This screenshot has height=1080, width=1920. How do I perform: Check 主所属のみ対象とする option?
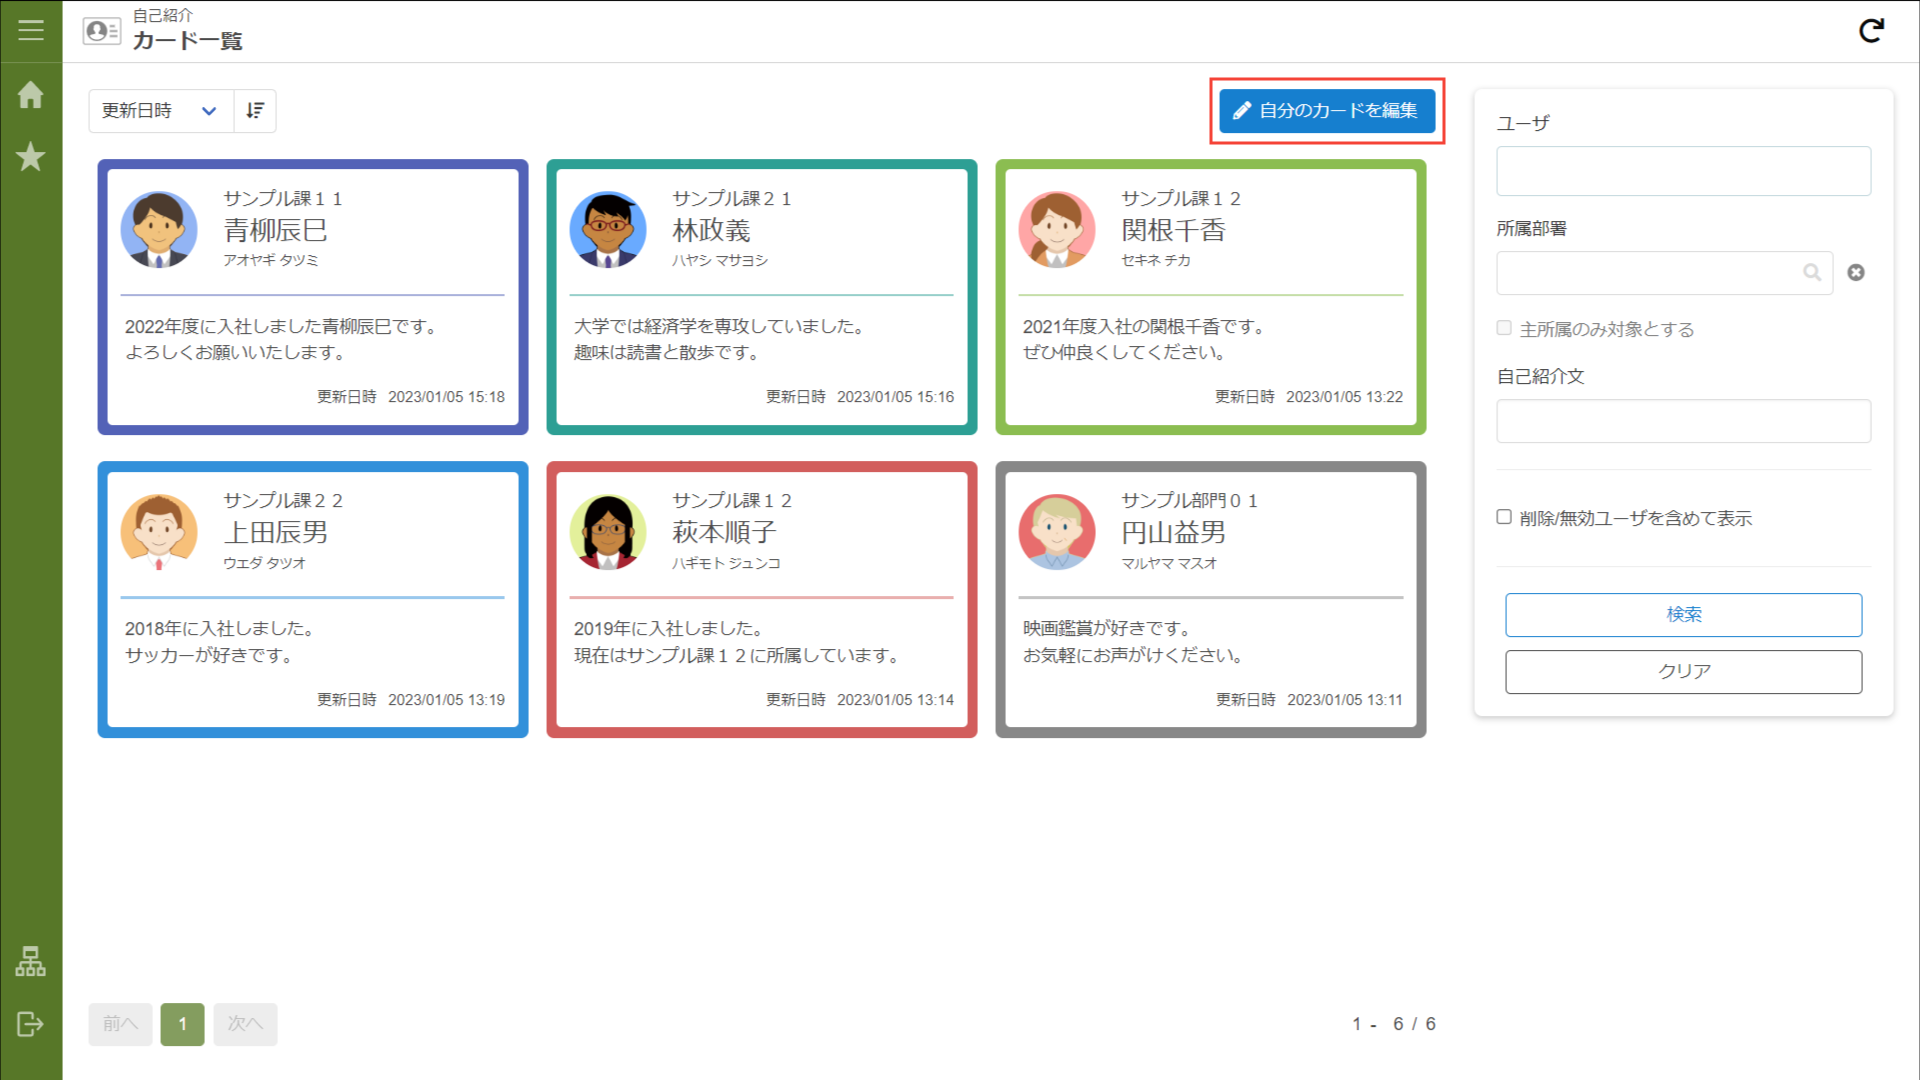click(x=1504, y=328)
